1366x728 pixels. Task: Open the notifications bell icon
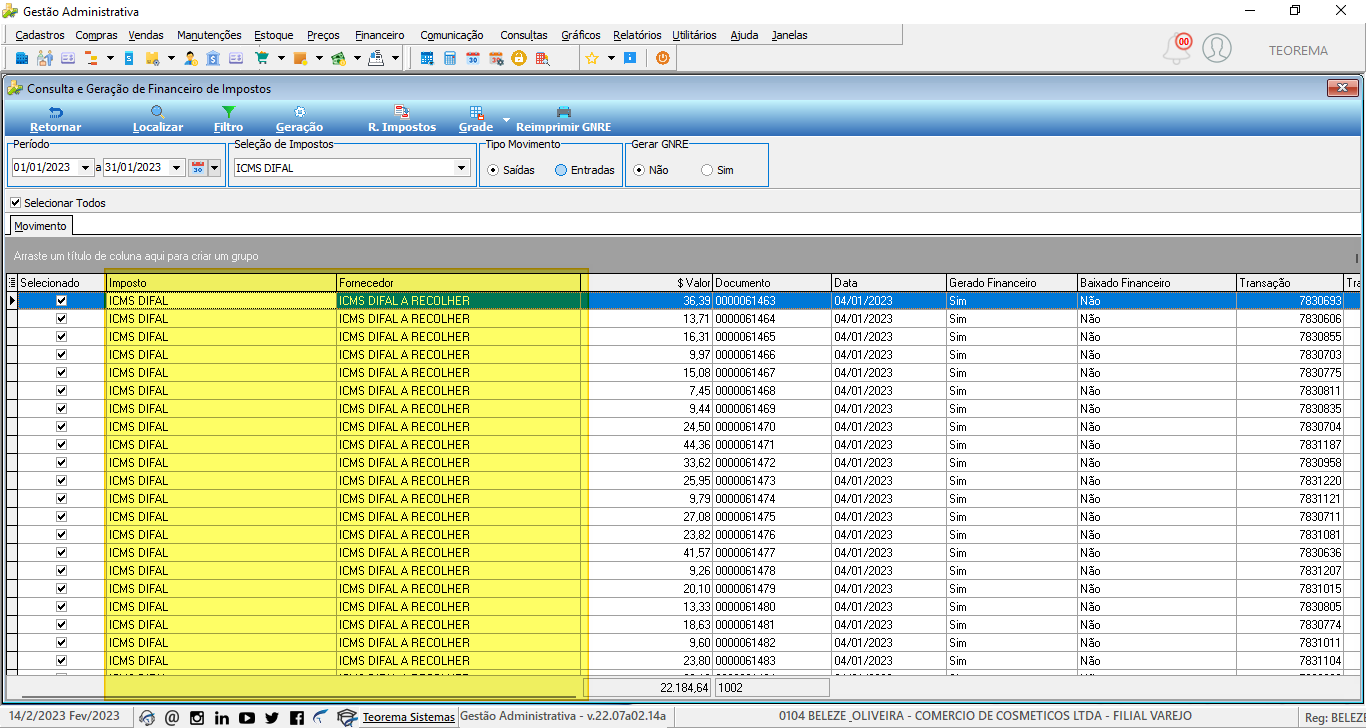pos(1178,48)
